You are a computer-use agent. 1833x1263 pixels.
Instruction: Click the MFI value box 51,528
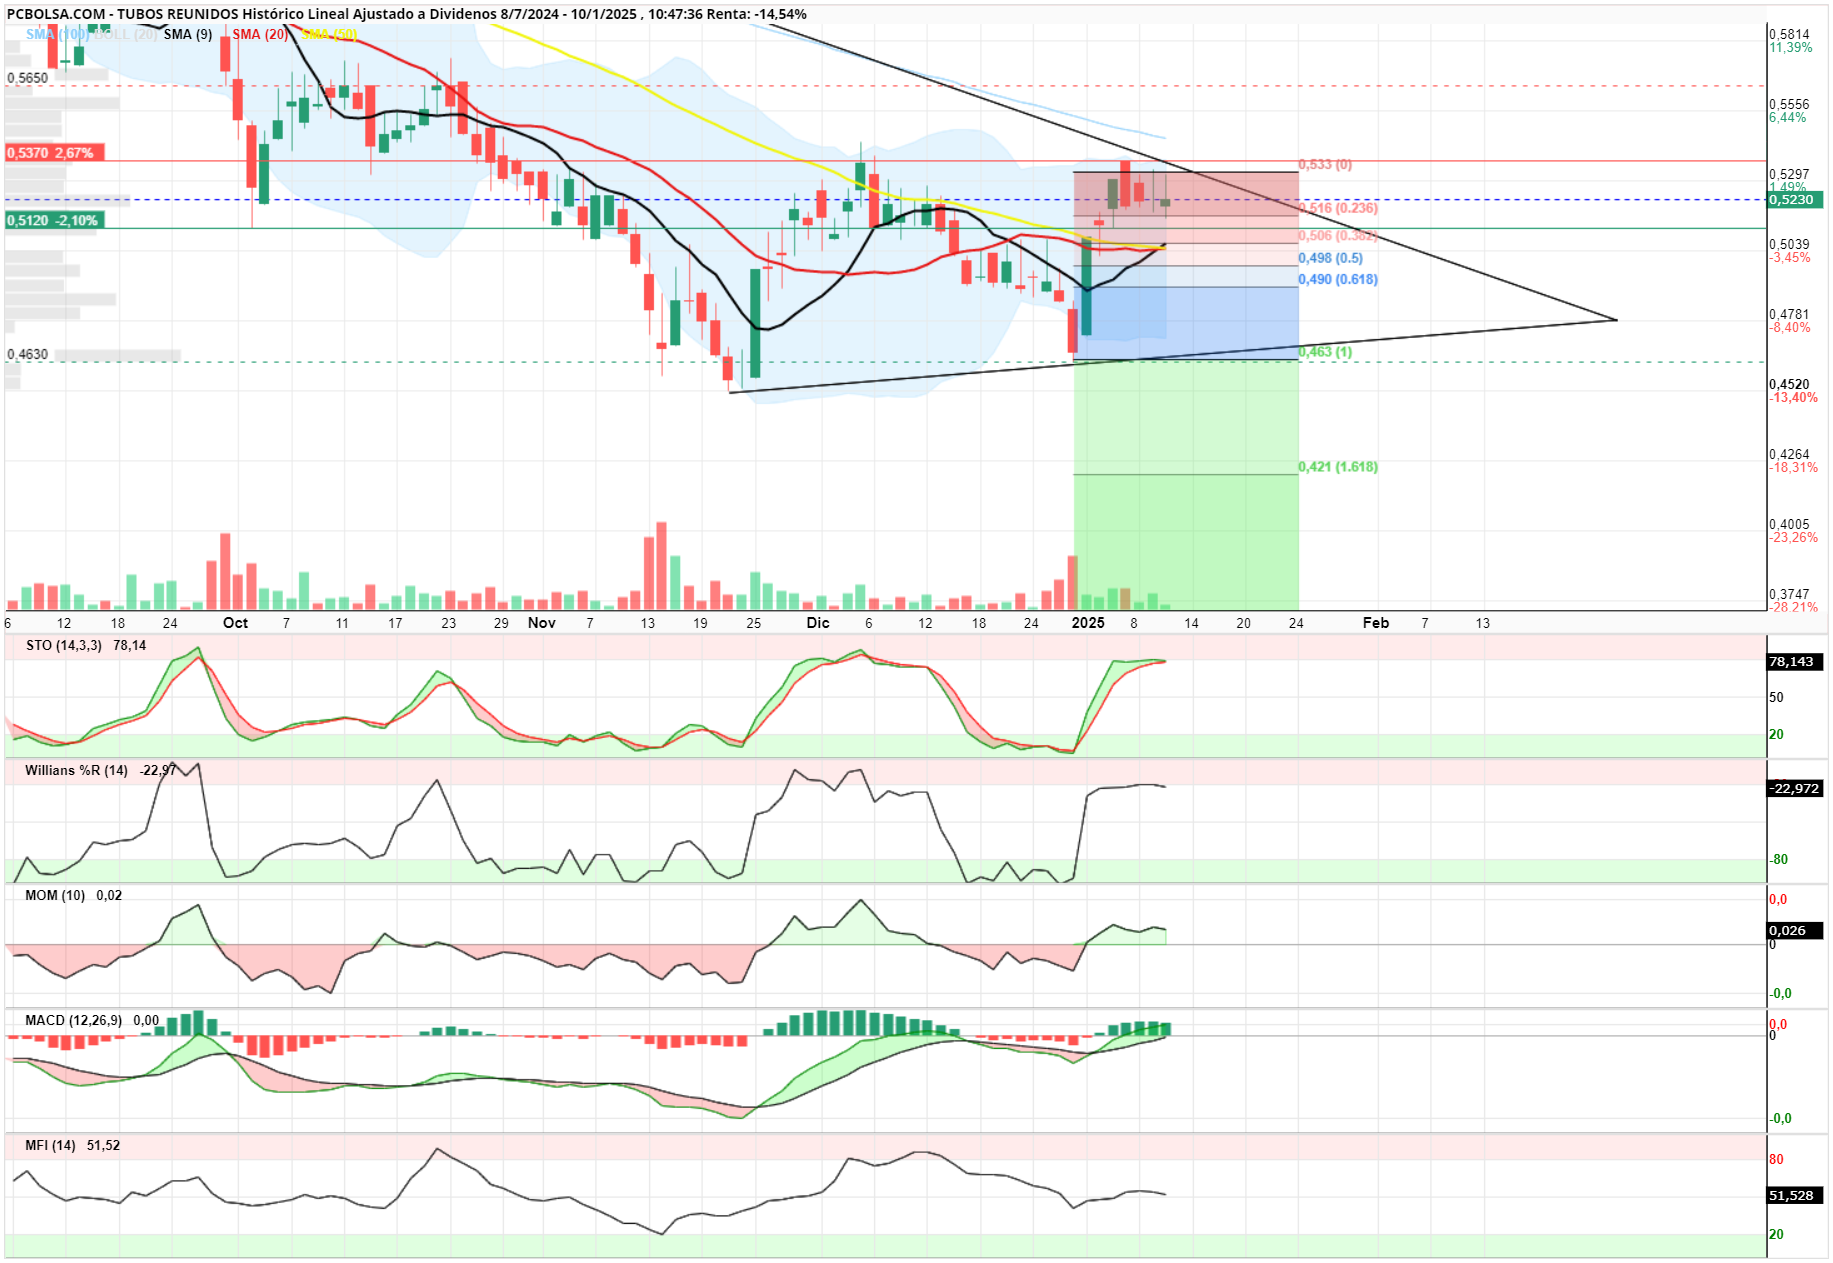click(1795, 1195)
